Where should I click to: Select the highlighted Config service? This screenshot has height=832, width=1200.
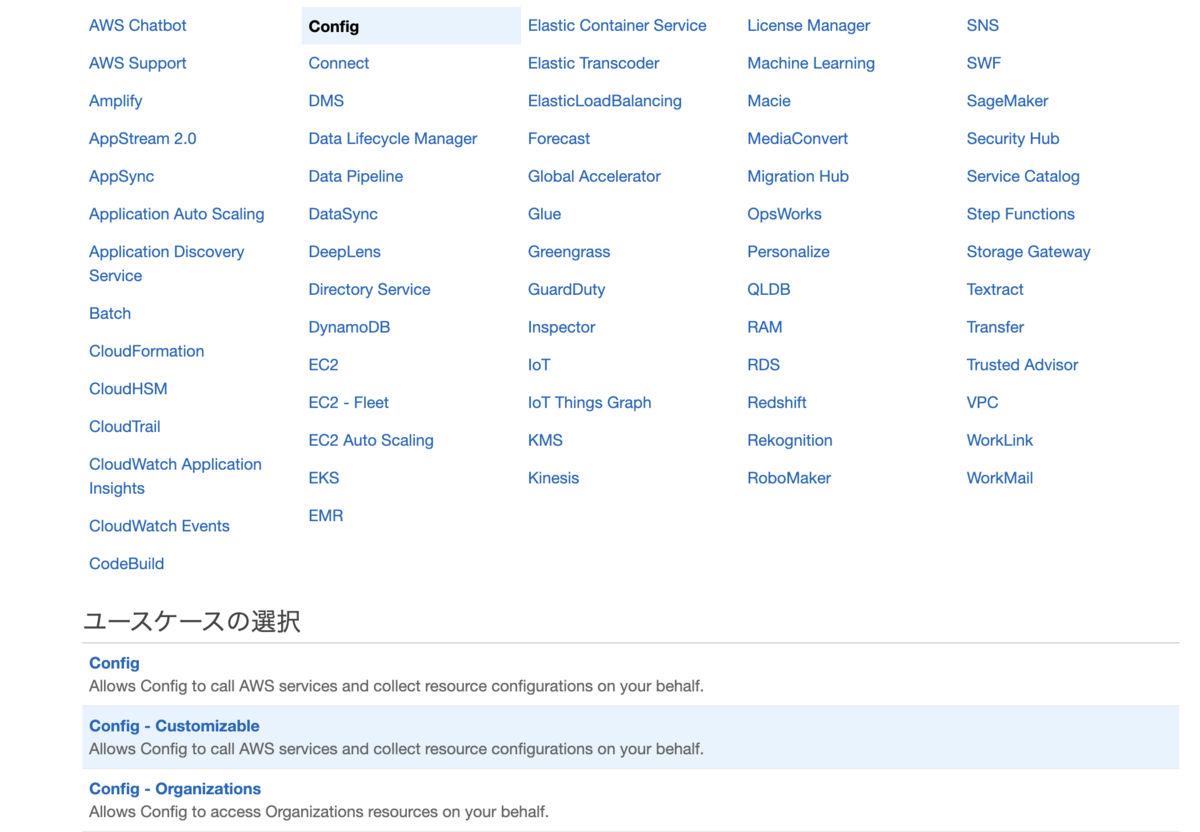[411, 26]
